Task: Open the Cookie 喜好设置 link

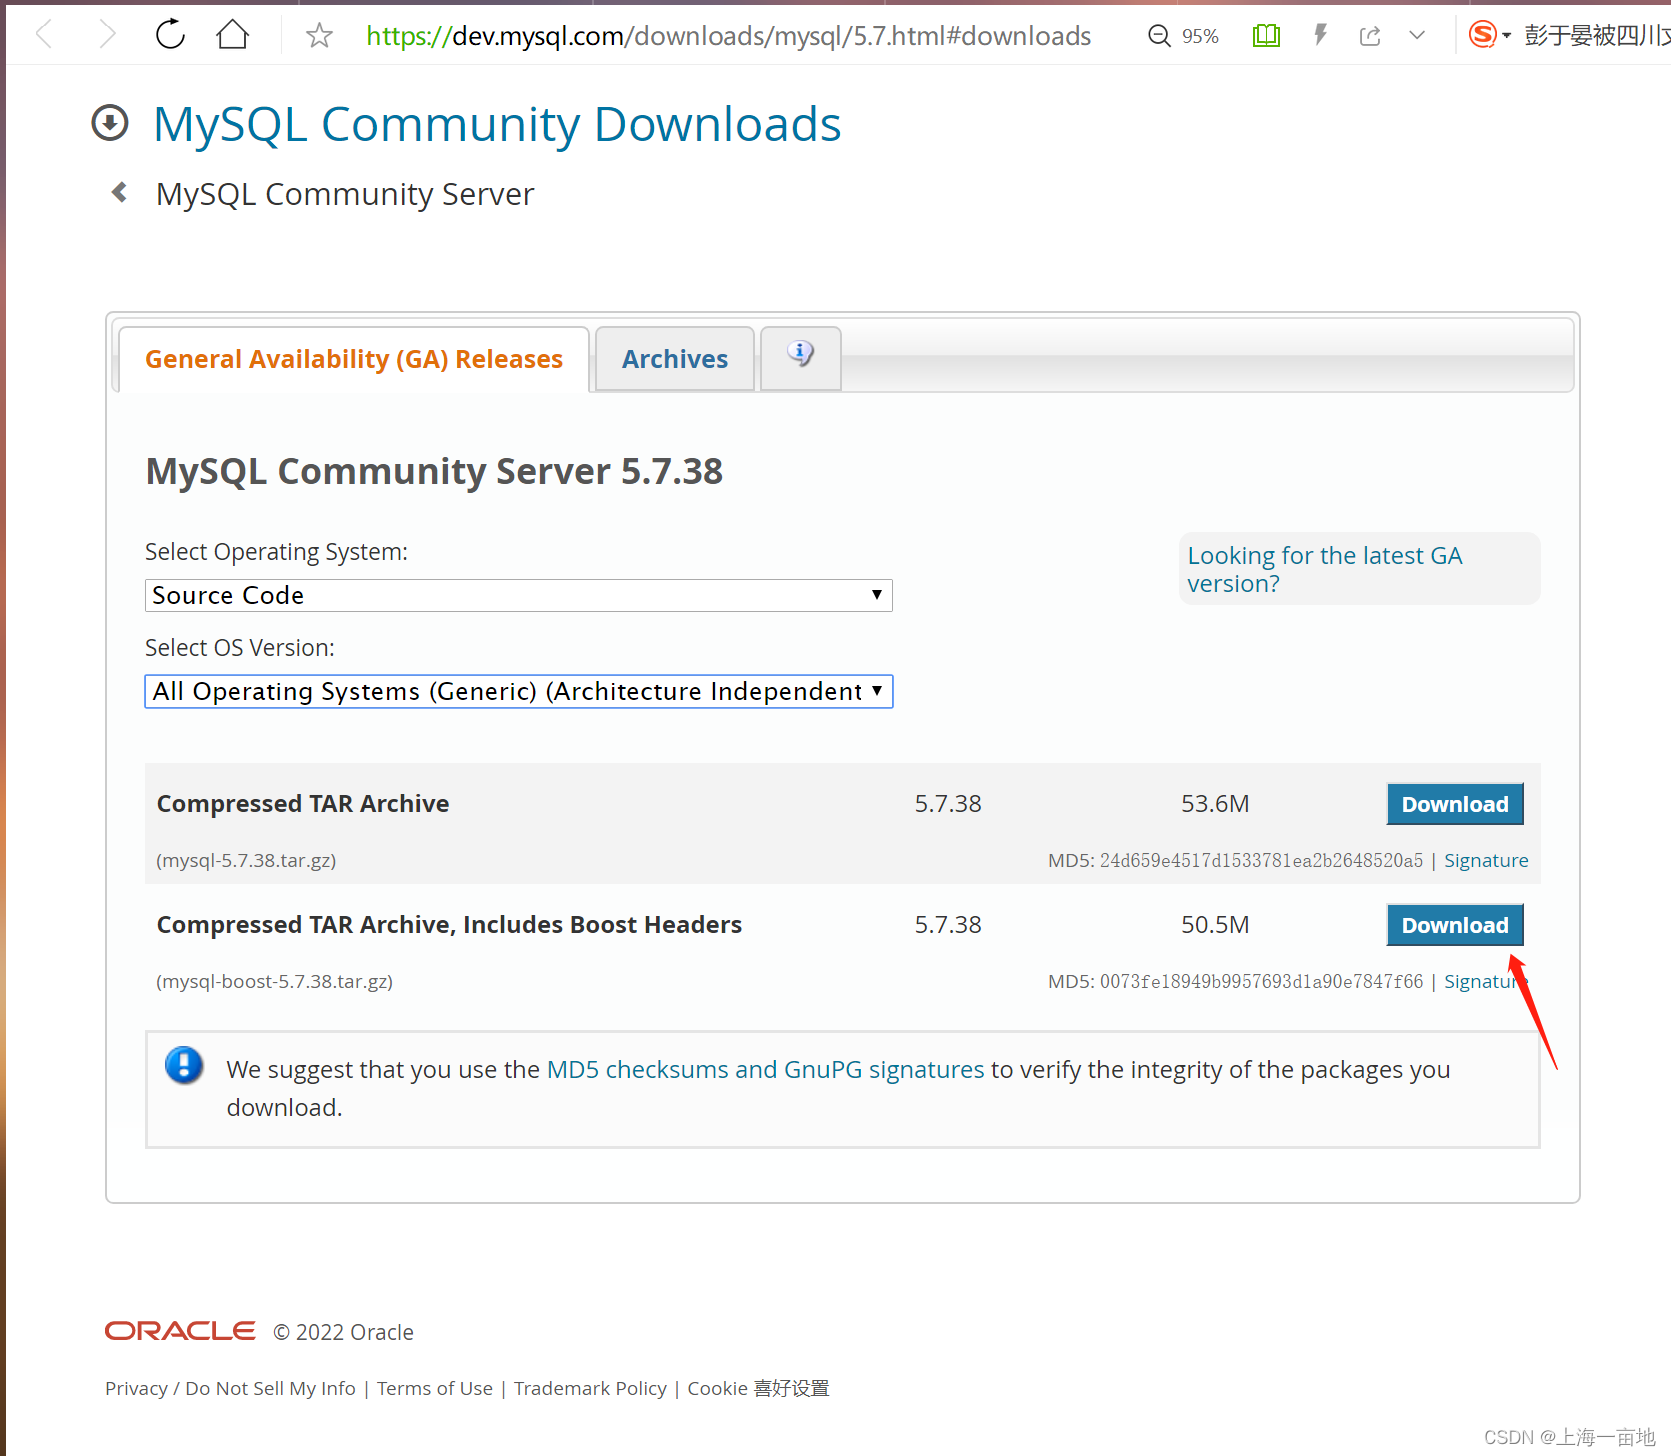Action: click(758, 1389)
